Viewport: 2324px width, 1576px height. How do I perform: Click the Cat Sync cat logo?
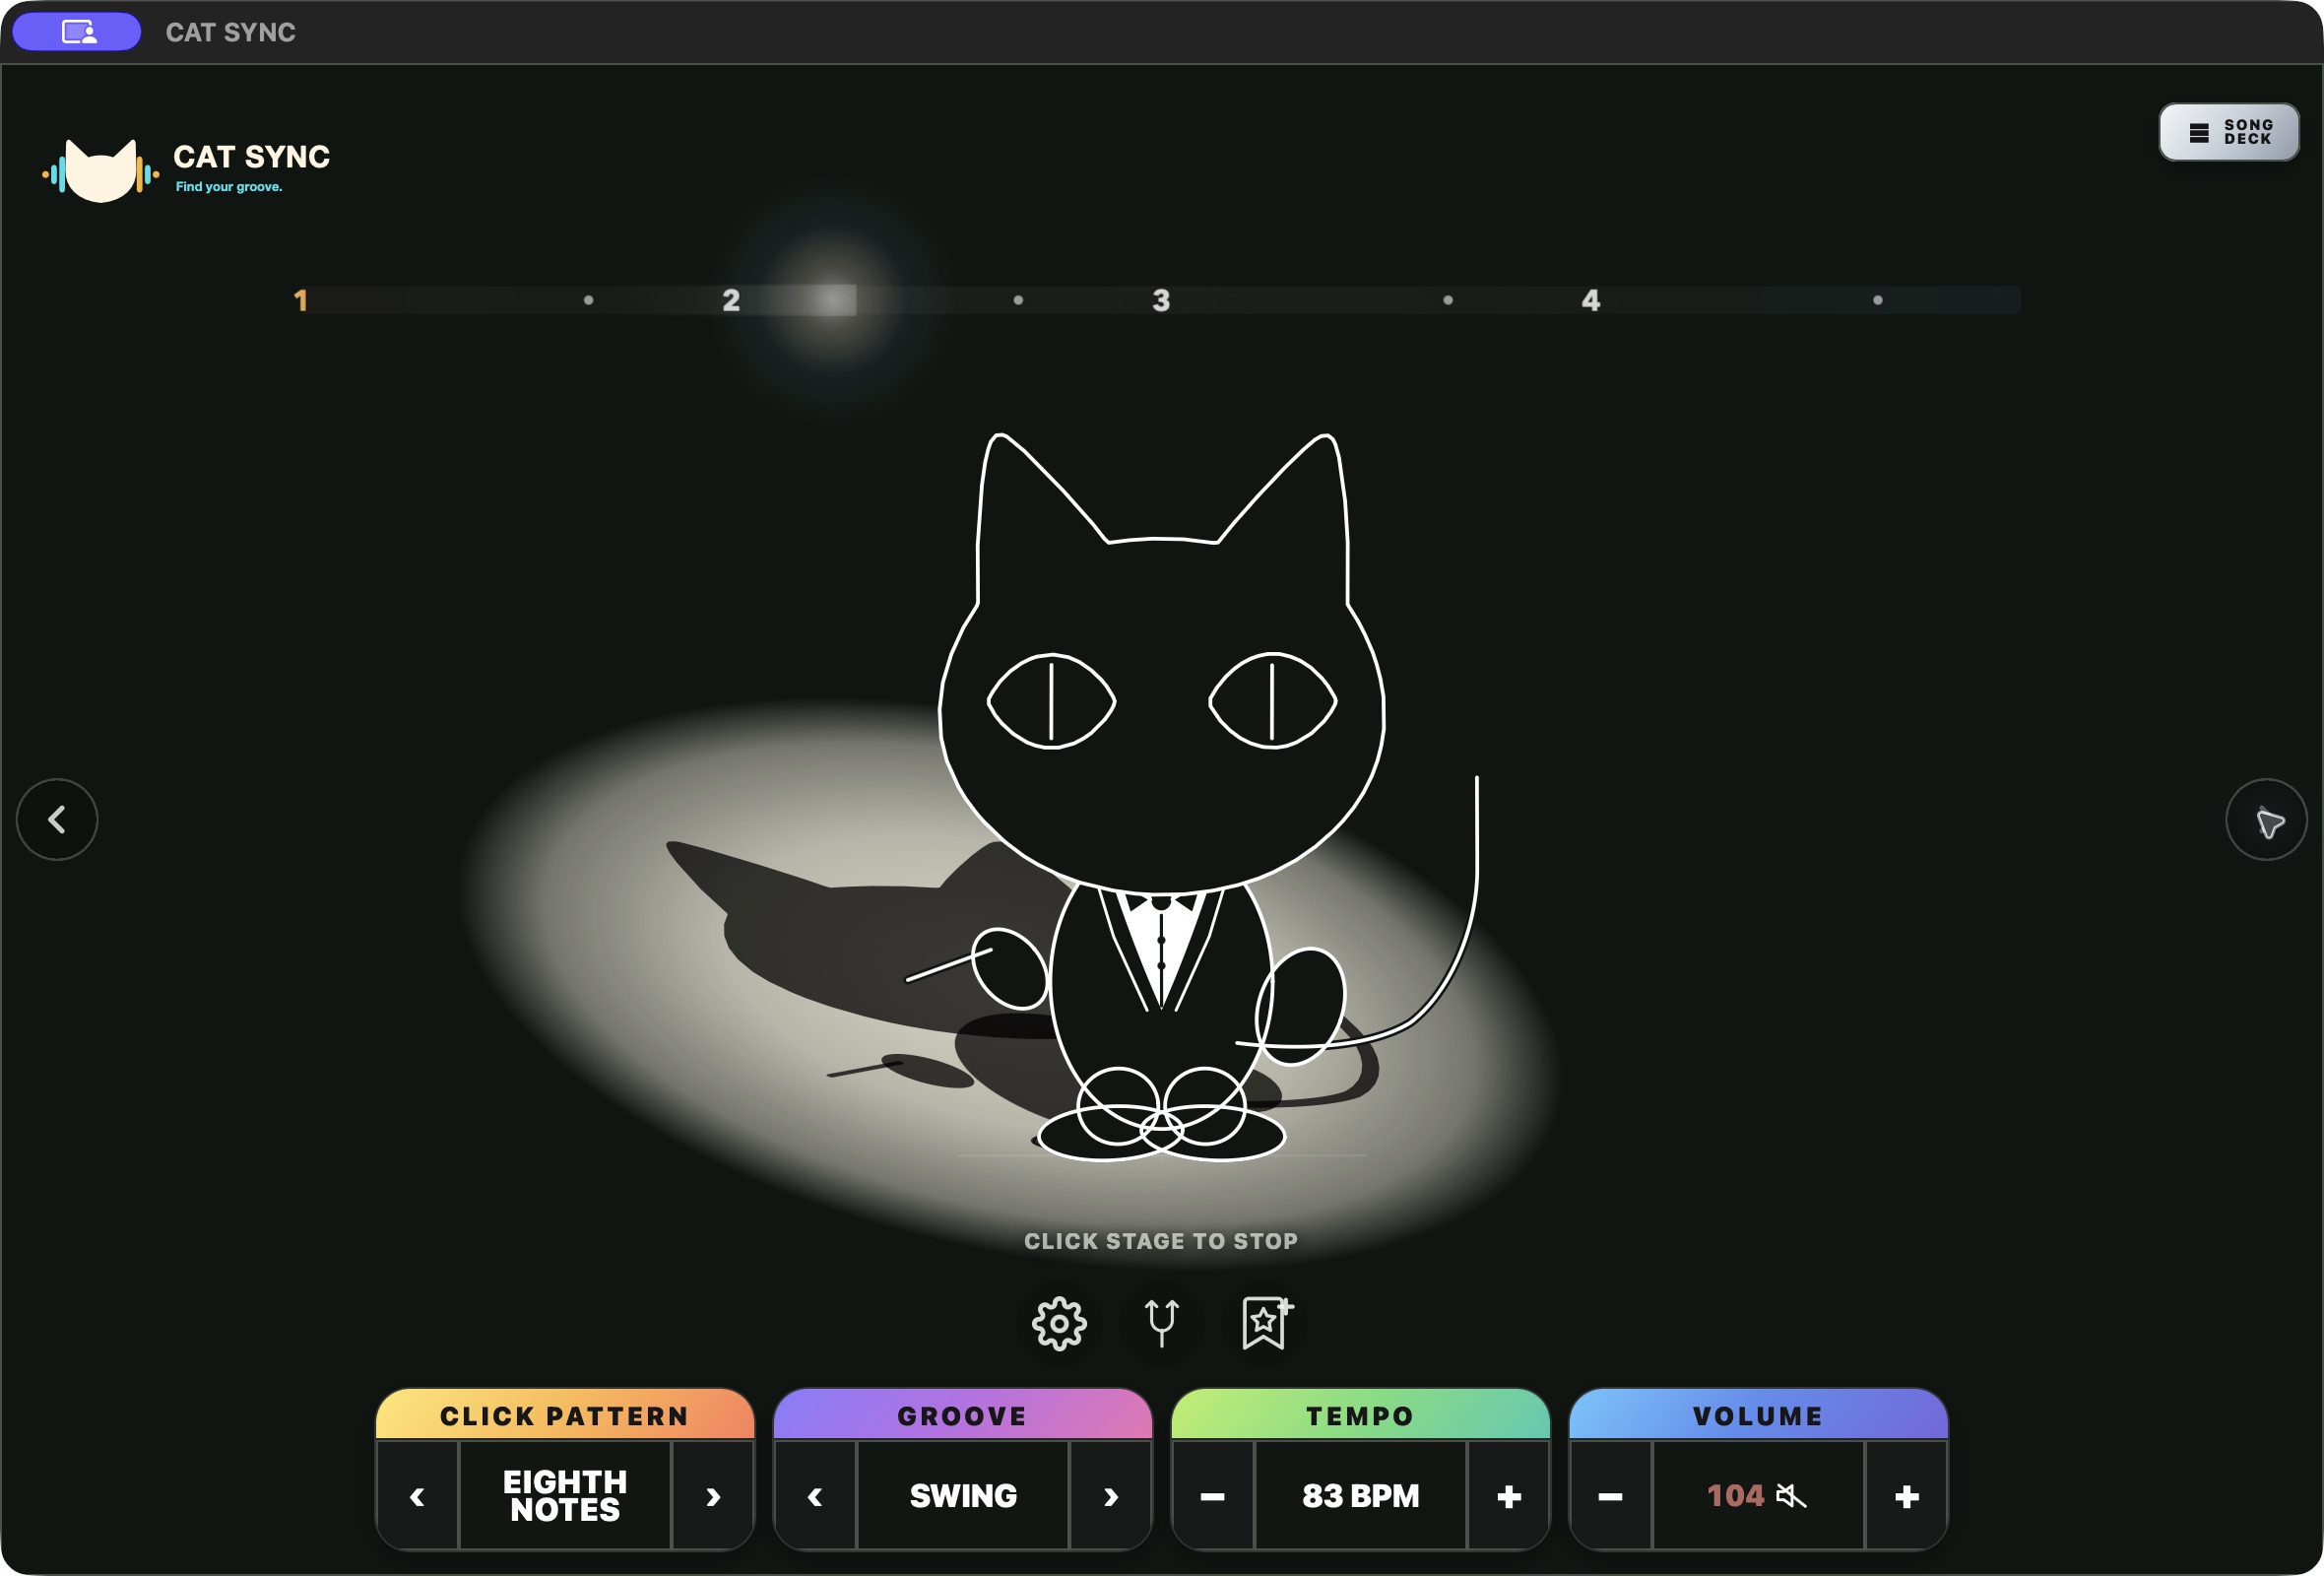(100, 170)
